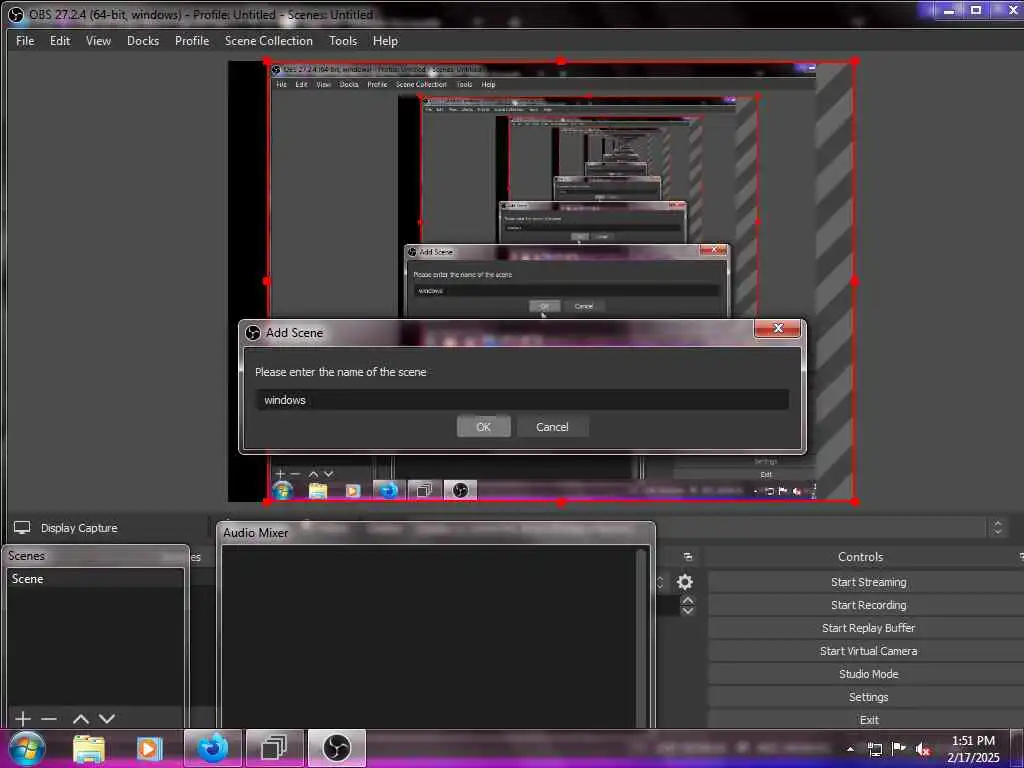Enable Studio Mode
Screen dimensions: 1024x768
point(868,673)
